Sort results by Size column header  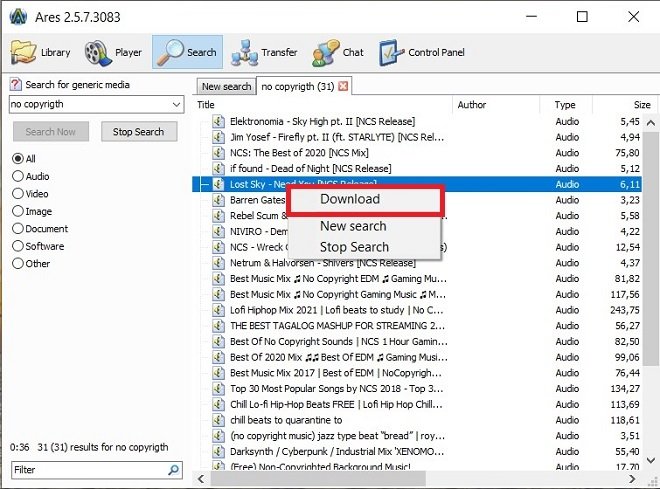click(624, 105)
